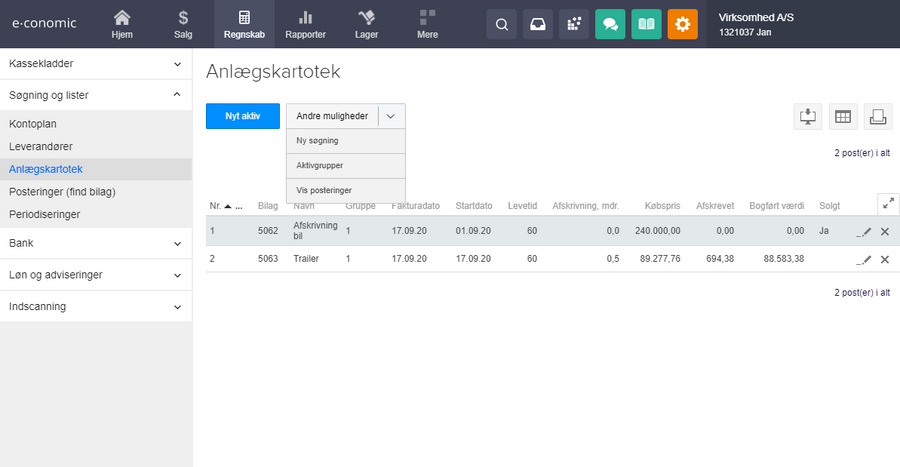Delete the Afskrivning bil asset row
The image size is (900, 467).
pos(884,231)
